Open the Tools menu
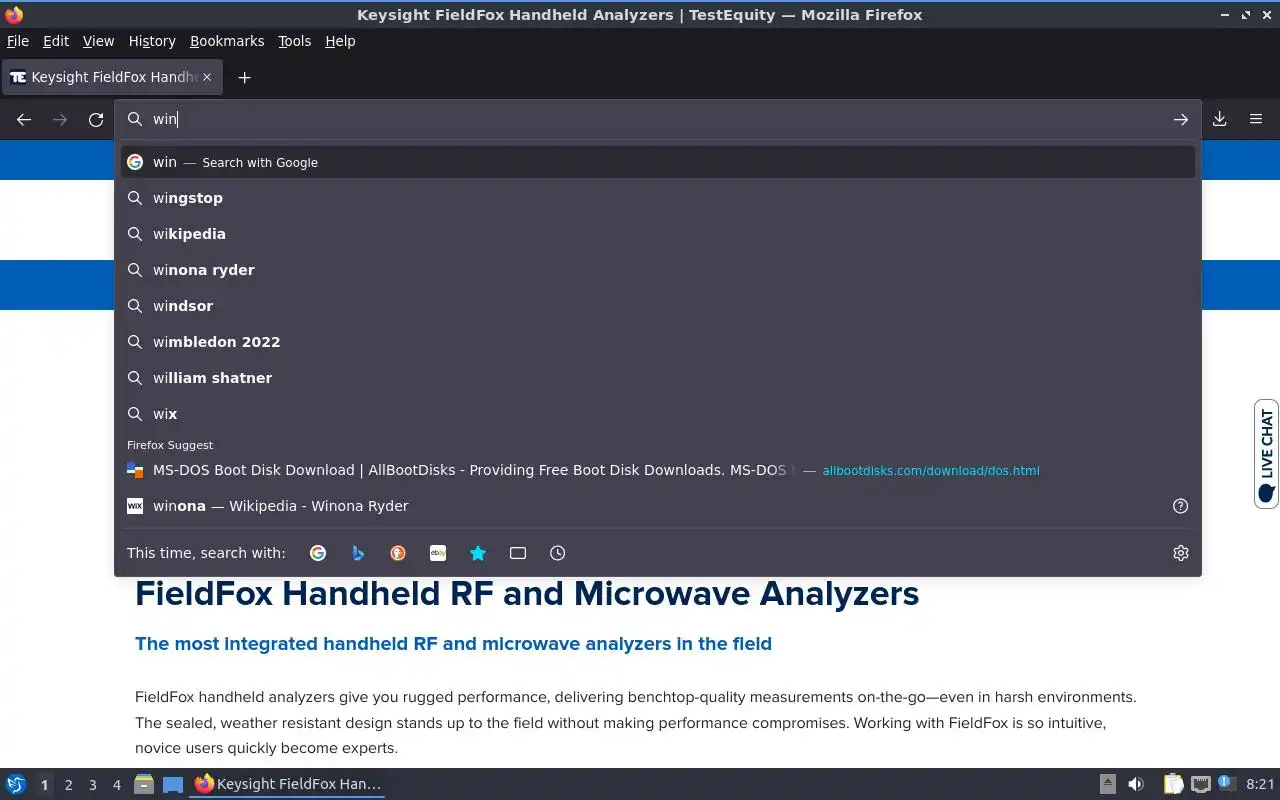The image size is (1280, 800). coord(295,41)
